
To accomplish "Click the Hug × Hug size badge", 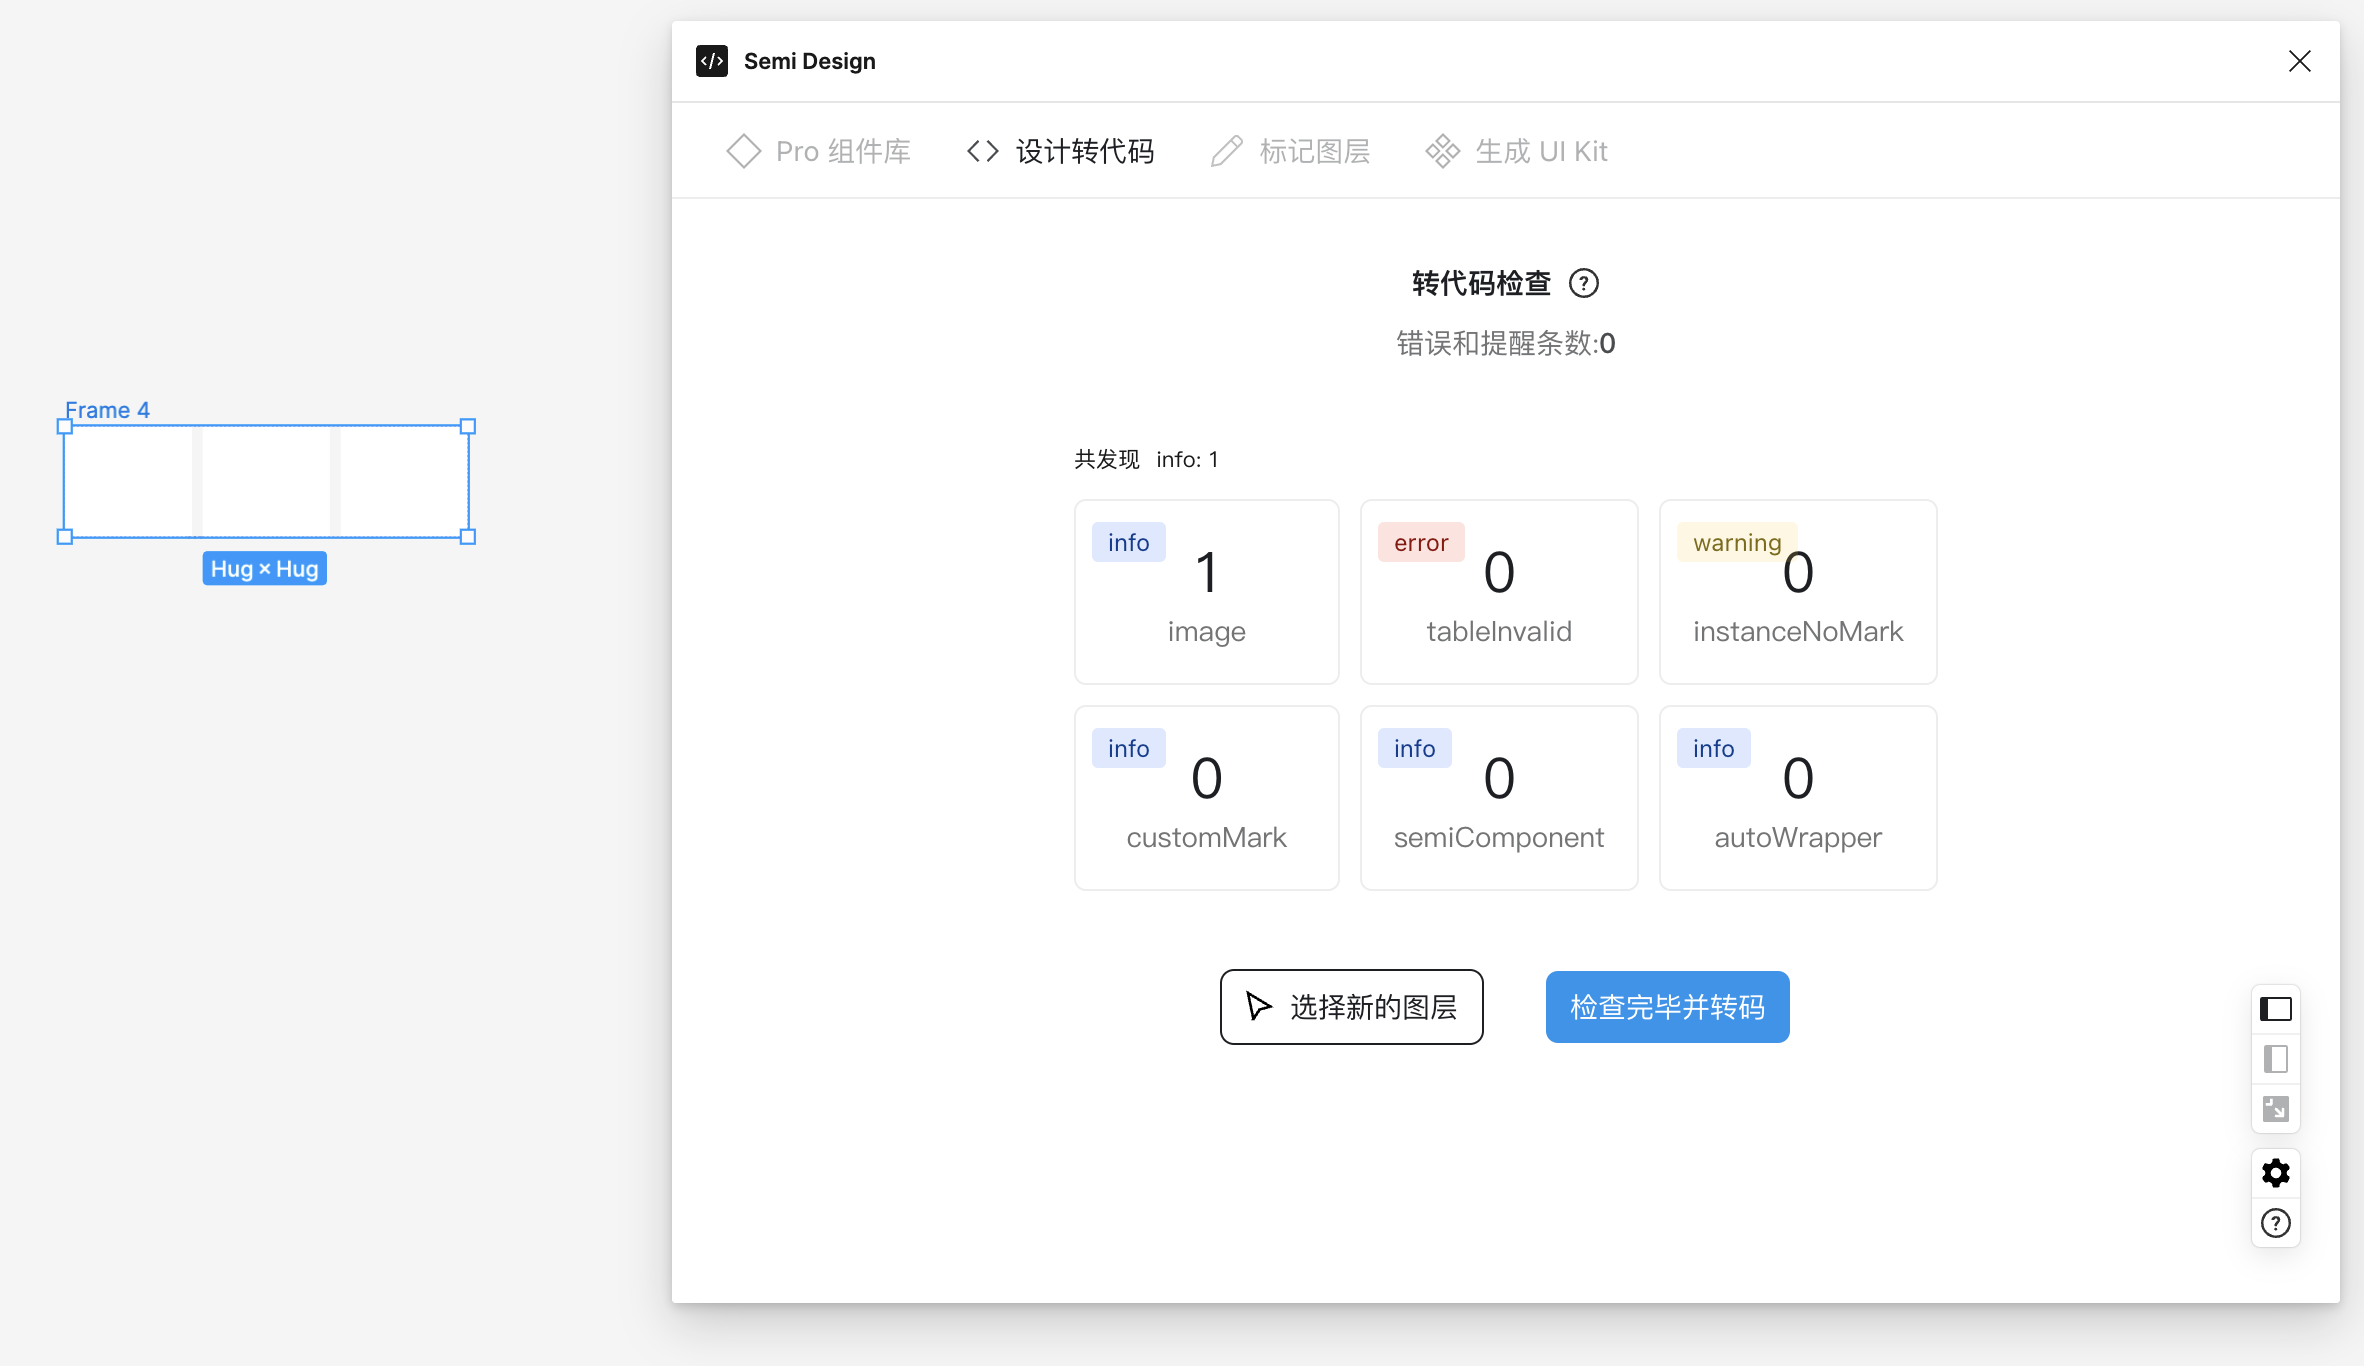I will tap(264, 569).
